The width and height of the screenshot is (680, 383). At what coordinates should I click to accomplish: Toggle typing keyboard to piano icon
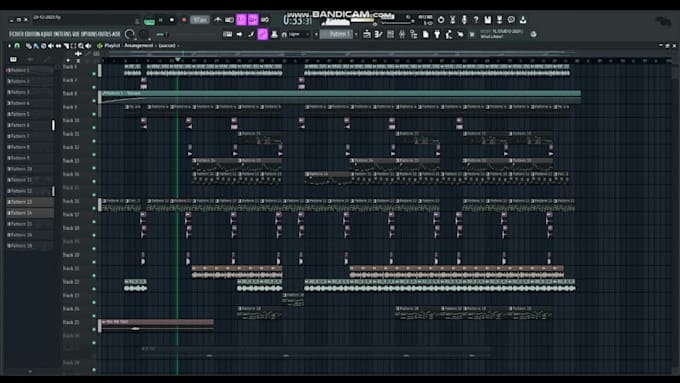tap(228, 34)
